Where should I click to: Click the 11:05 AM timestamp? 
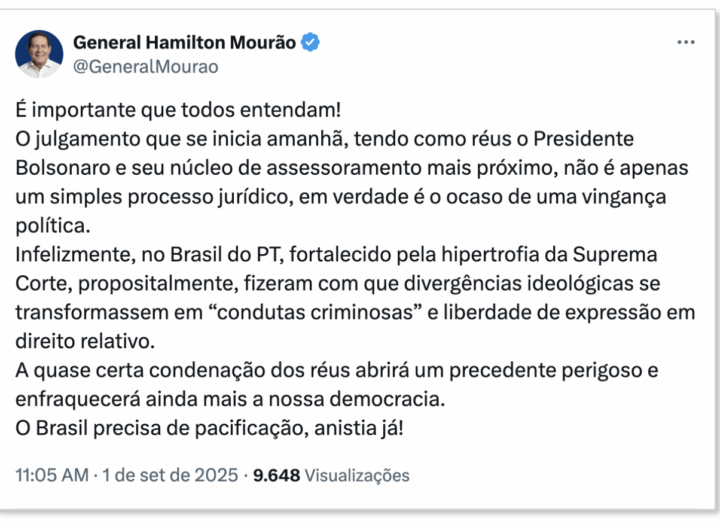click(52, 475)
